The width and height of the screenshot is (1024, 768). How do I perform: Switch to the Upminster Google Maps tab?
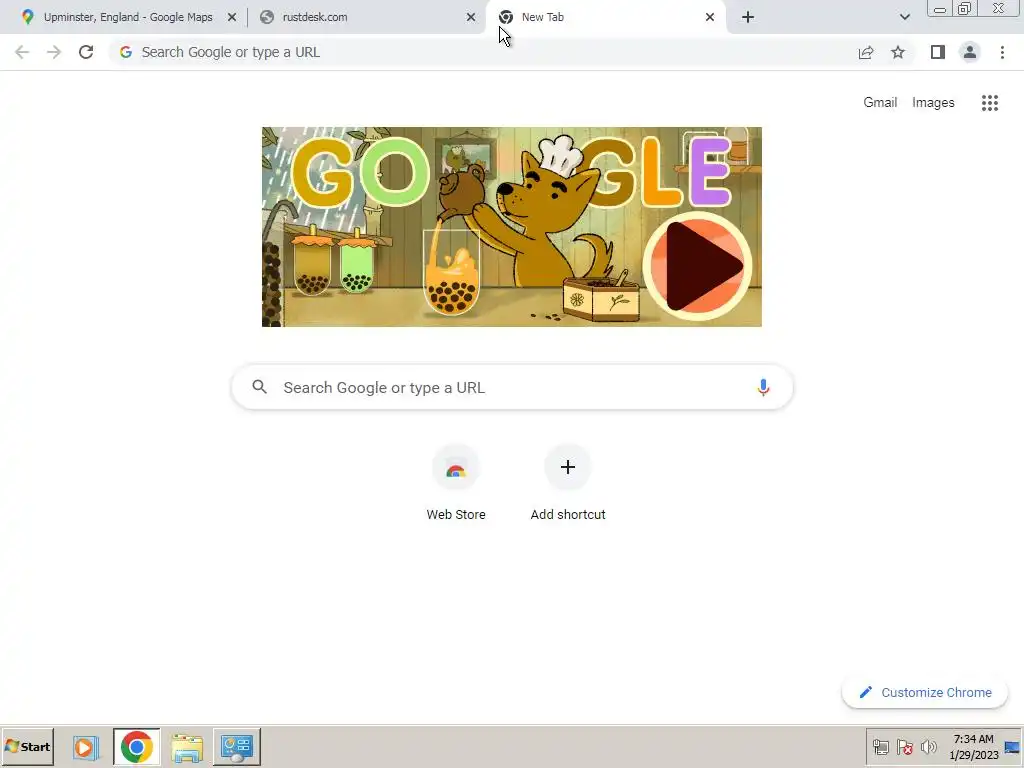pyautogui.click(x=128, y=17)
